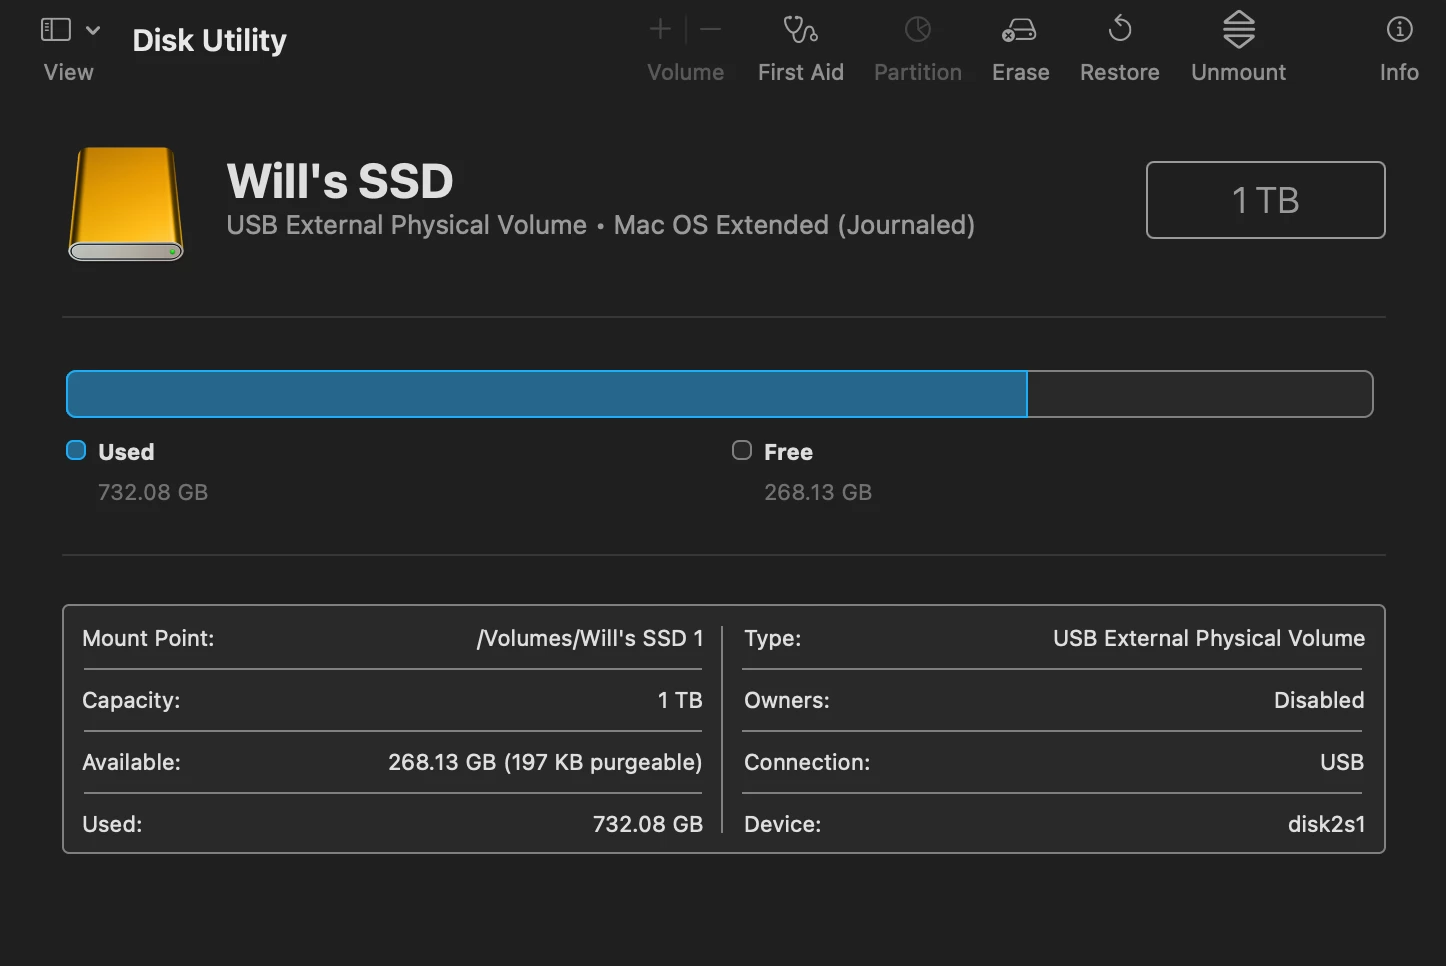Click the add Volume plus icon
1446x966 pixels.
point(660,30)
